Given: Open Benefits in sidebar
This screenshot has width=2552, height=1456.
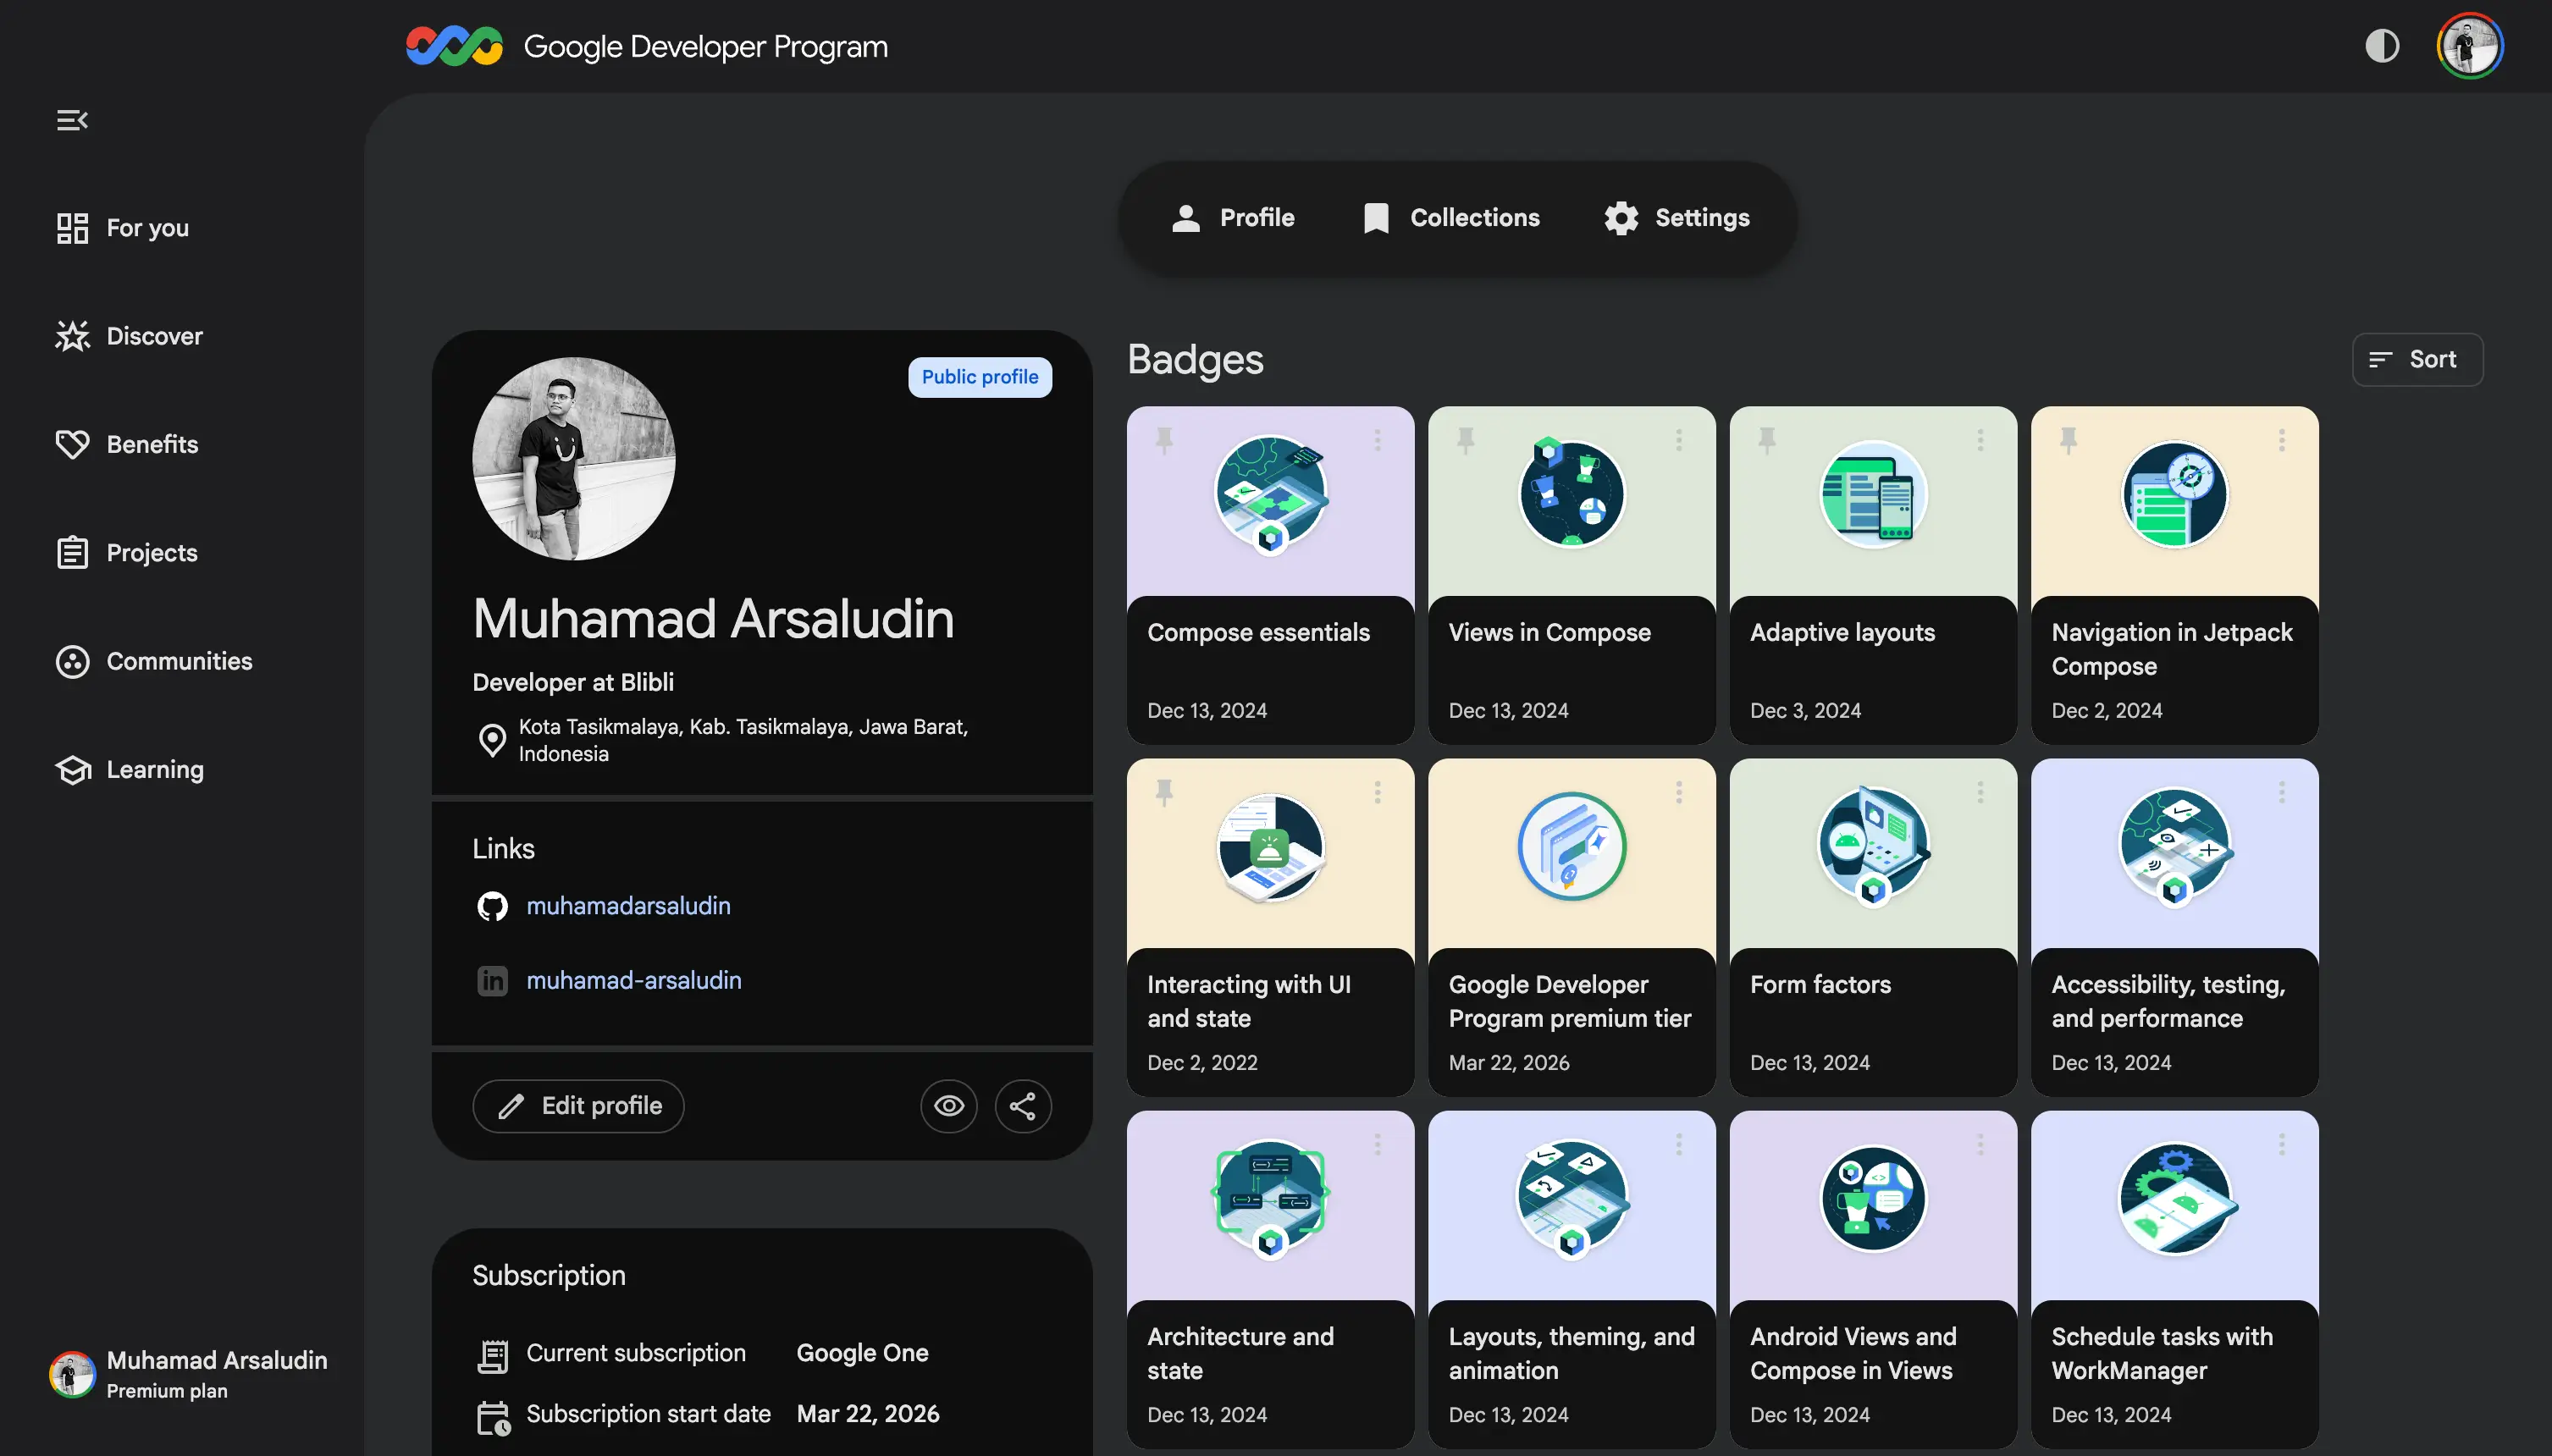Looking at the screenshot, I should click(127, 444).
